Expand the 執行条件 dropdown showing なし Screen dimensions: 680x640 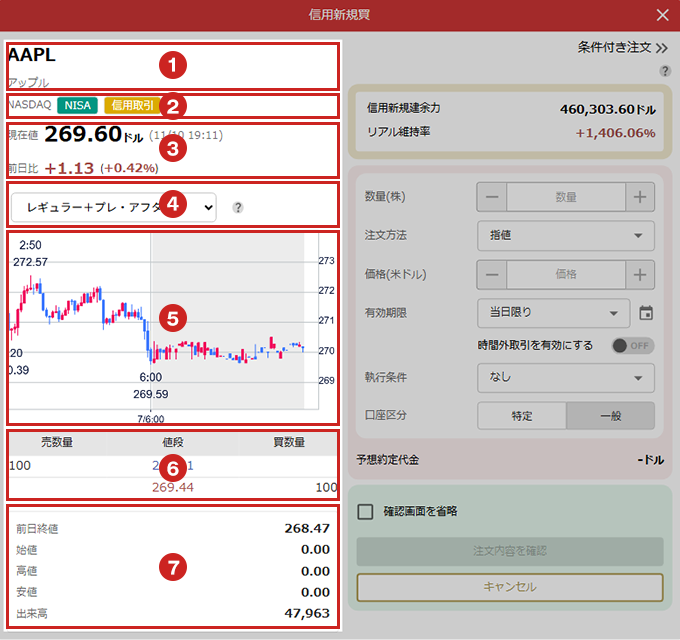coord(566,378)
